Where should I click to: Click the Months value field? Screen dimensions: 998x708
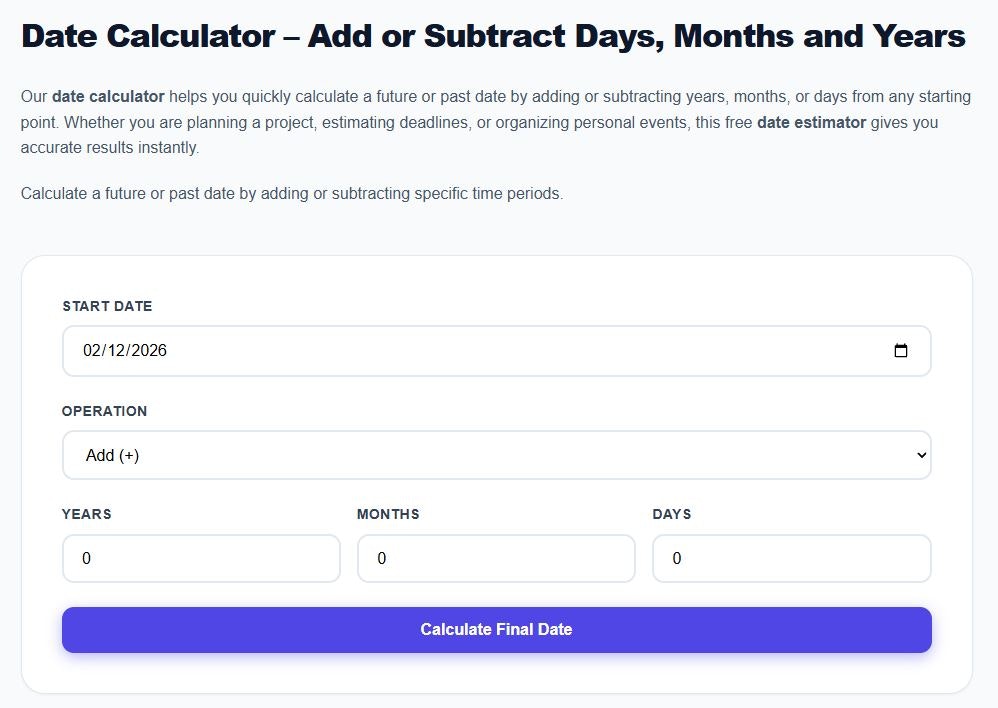pos(496,558)
